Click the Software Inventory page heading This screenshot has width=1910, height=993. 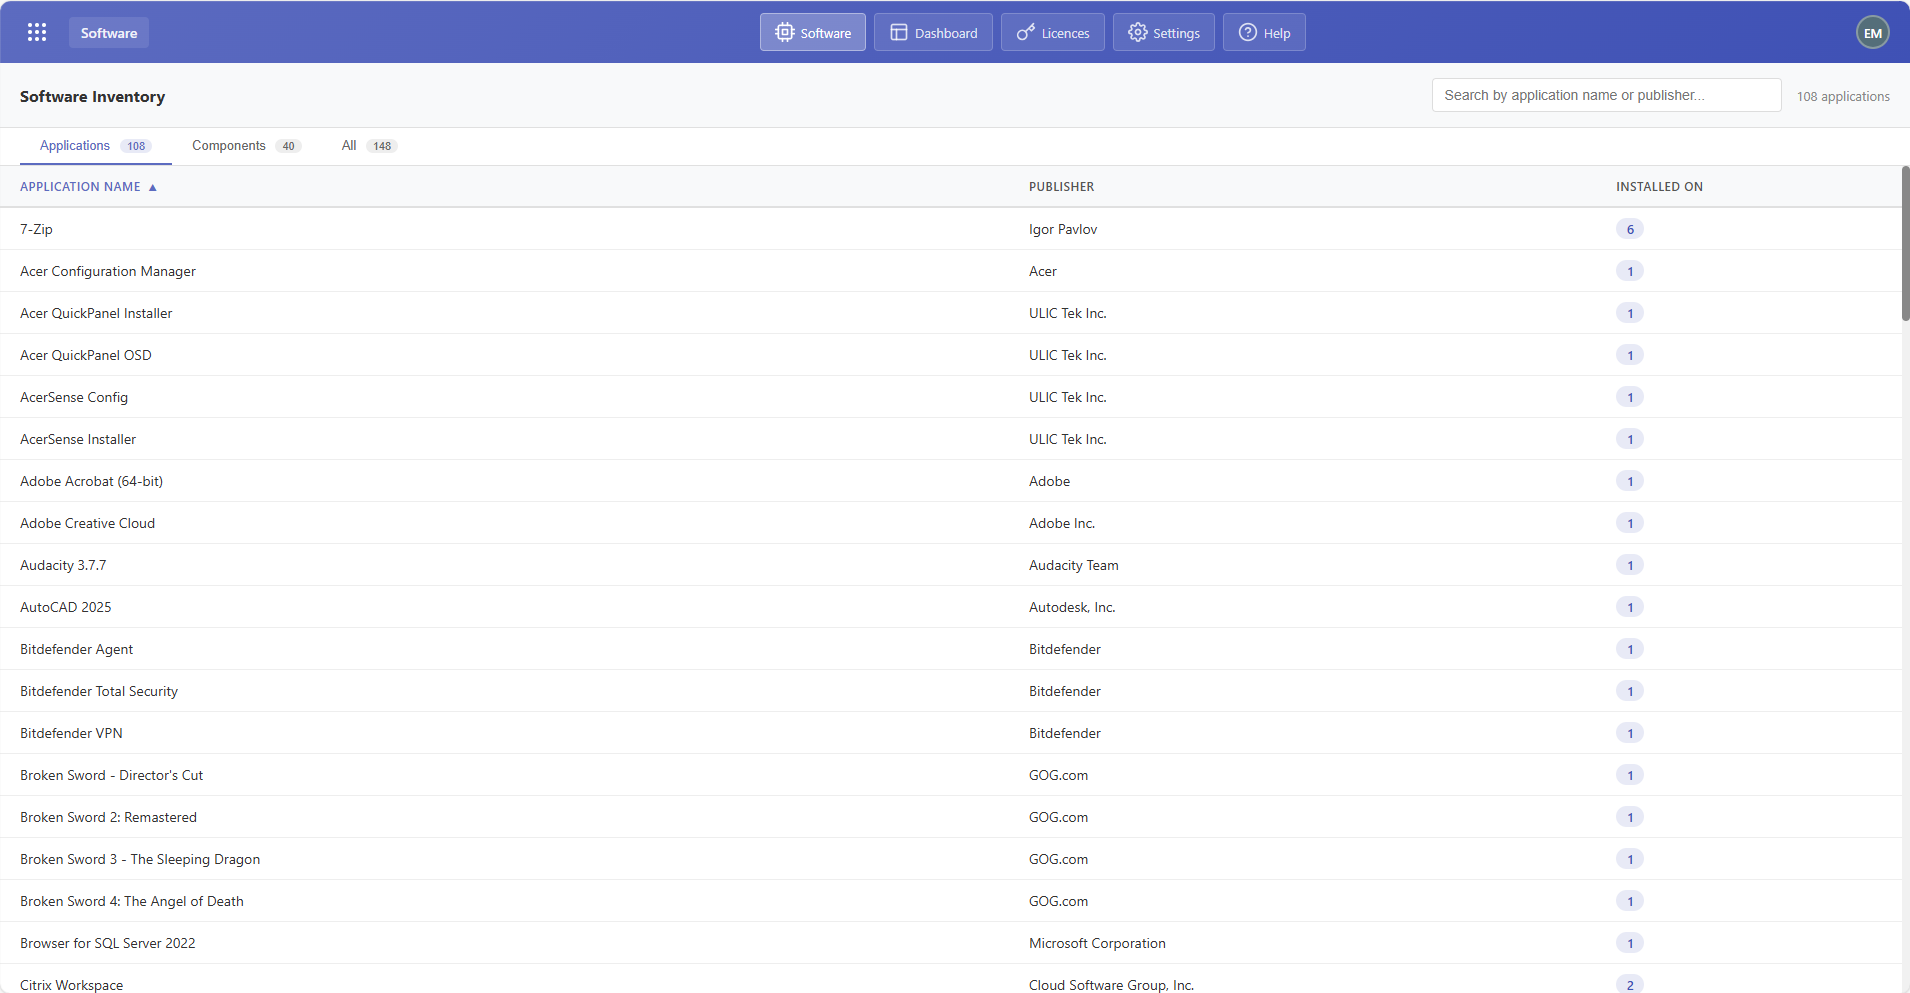tap(92, 96)
